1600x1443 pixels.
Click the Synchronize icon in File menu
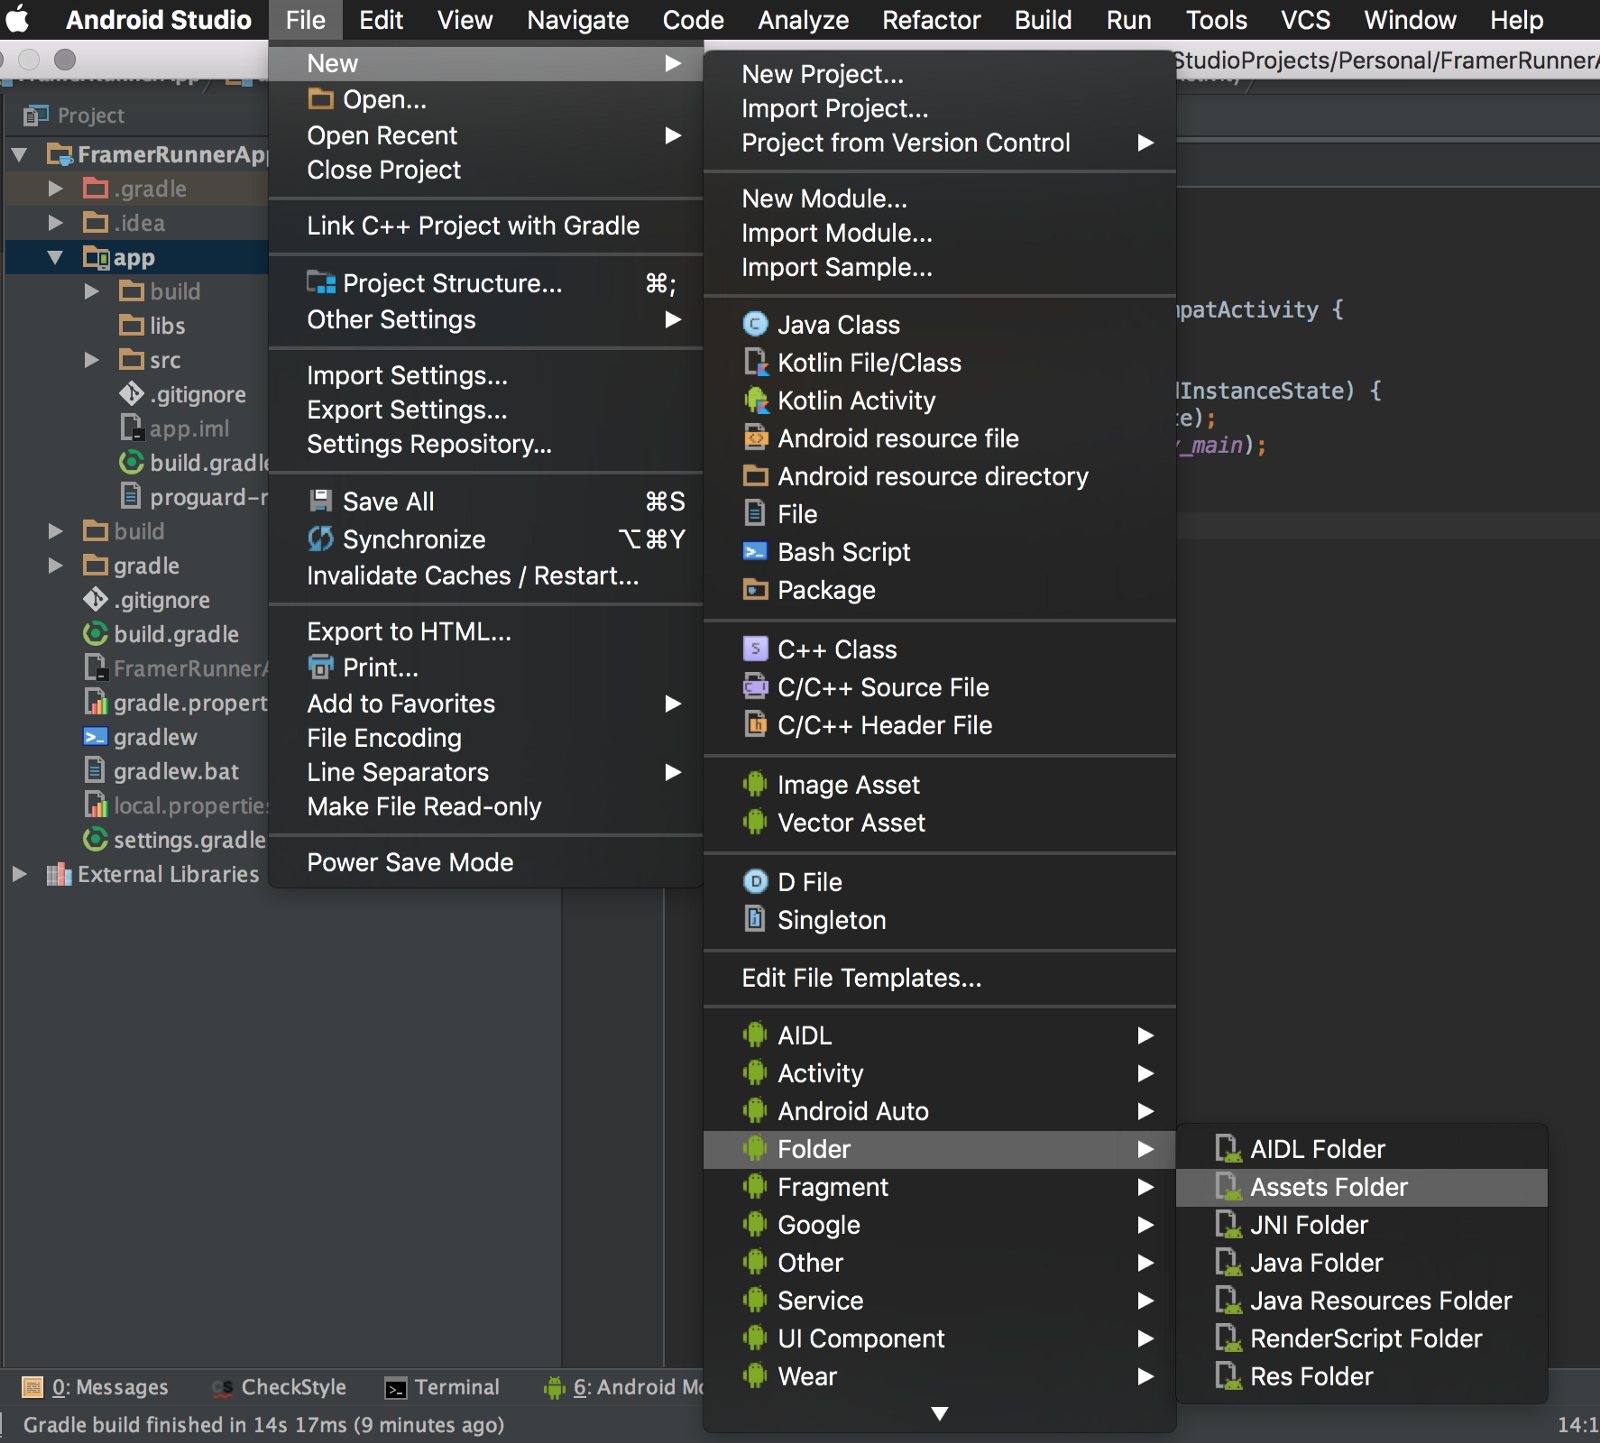(320, 540)
